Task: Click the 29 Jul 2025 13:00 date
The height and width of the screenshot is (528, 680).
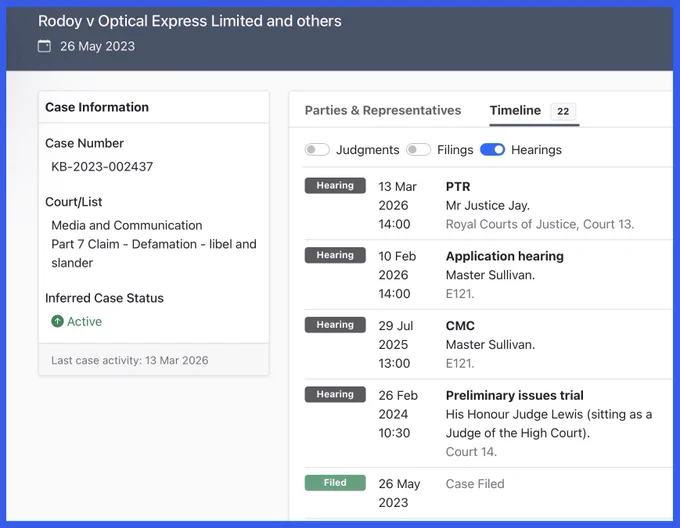Action: 396,345
